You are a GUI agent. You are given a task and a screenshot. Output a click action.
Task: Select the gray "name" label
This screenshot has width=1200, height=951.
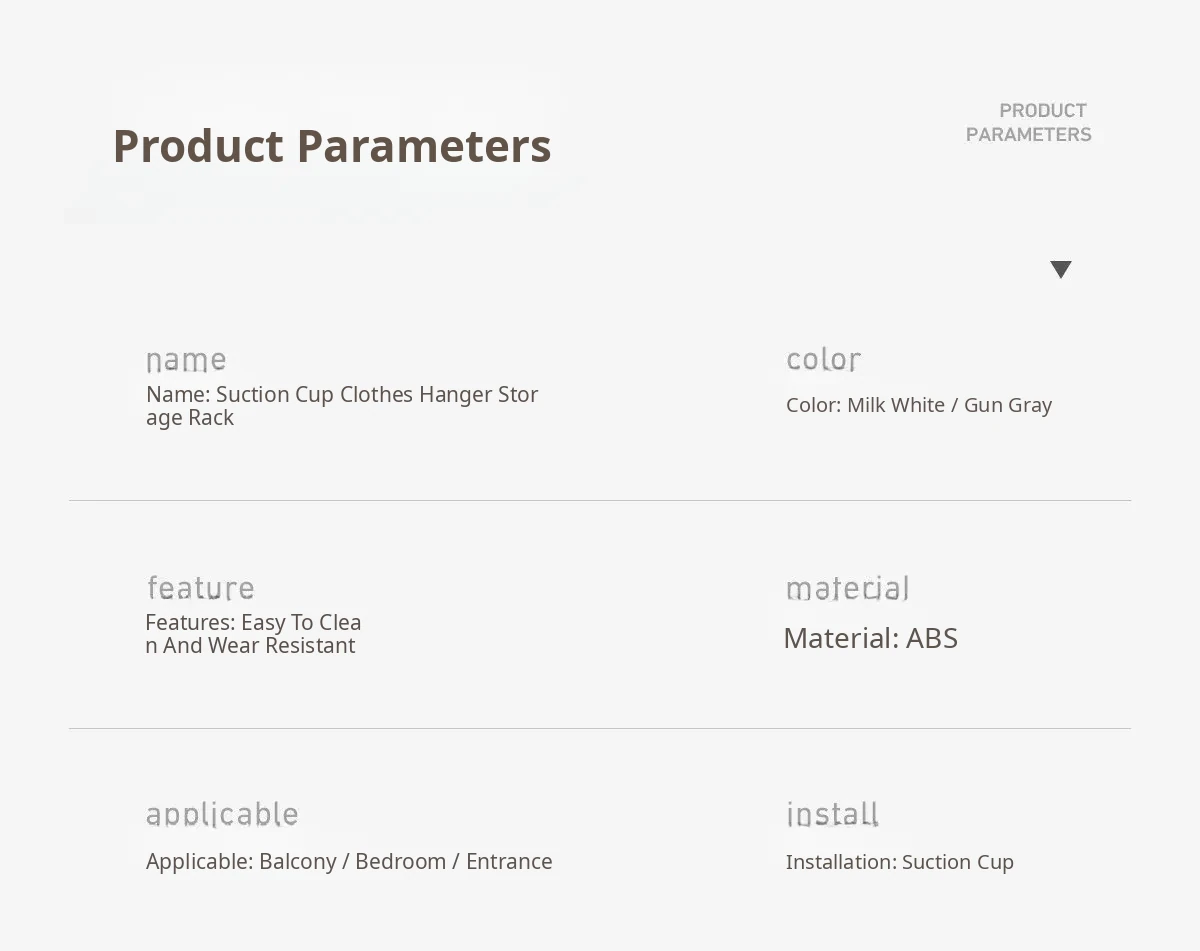tap(186, 360)
